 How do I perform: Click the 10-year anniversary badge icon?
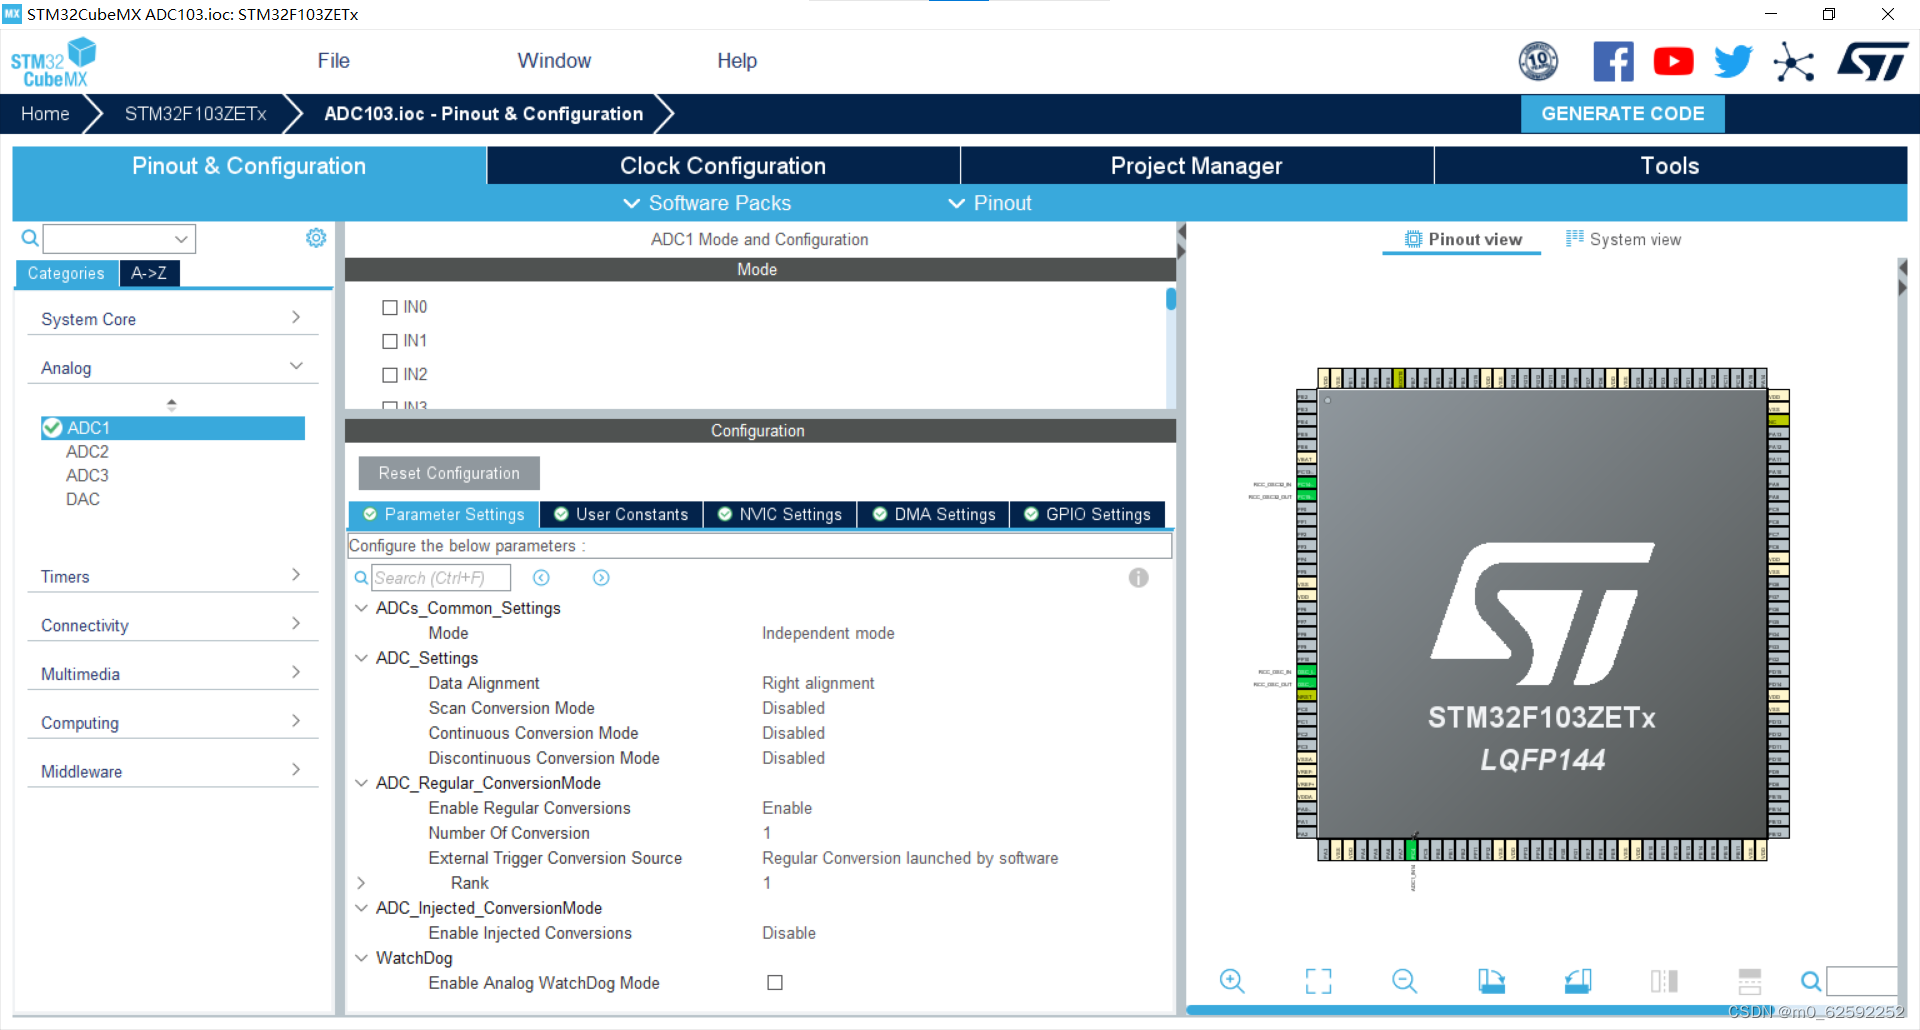1538,62
